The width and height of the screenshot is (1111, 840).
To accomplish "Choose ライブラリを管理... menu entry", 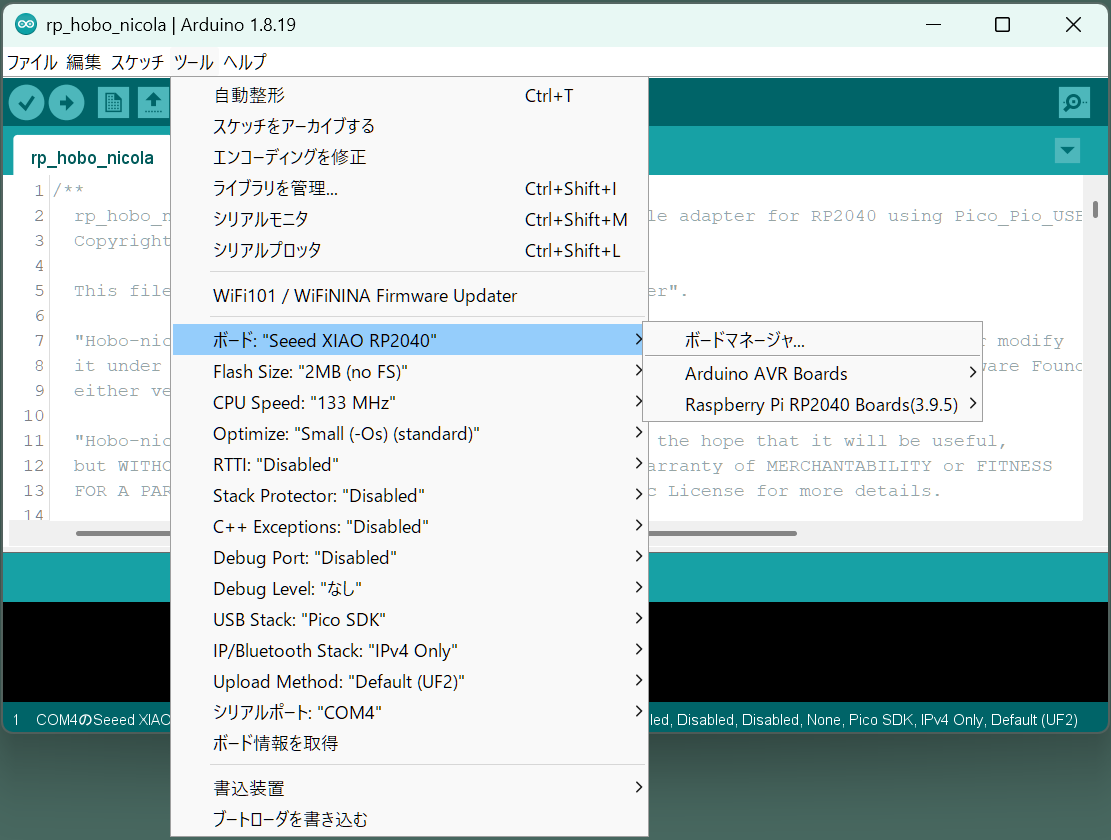I will (x=275, y=188).
